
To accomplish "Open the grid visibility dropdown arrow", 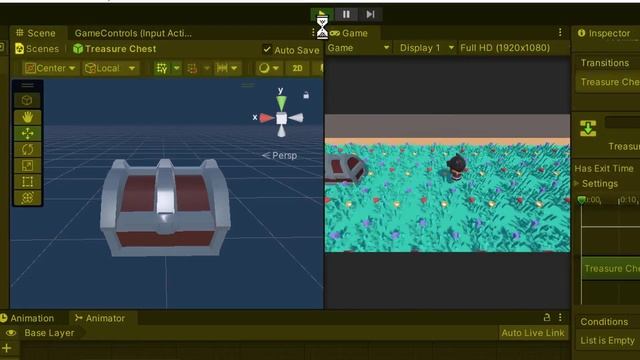I will coord(176,68).
